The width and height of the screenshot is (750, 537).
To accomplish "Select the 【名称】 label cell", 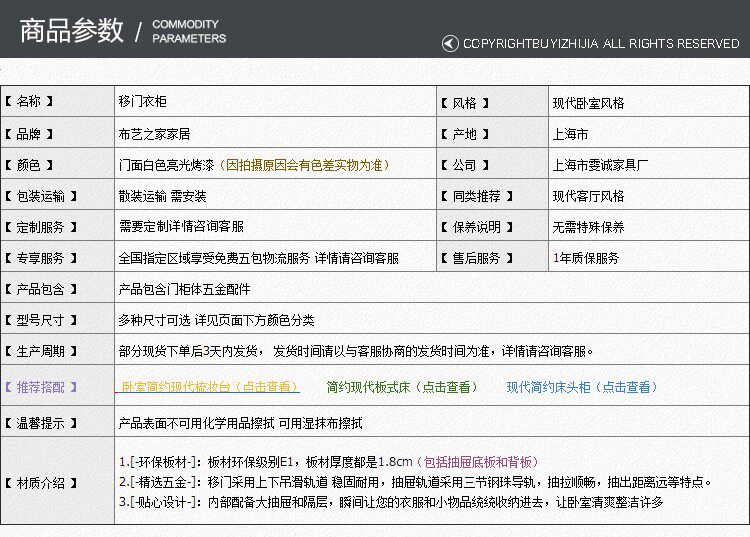I will [57, 101].
